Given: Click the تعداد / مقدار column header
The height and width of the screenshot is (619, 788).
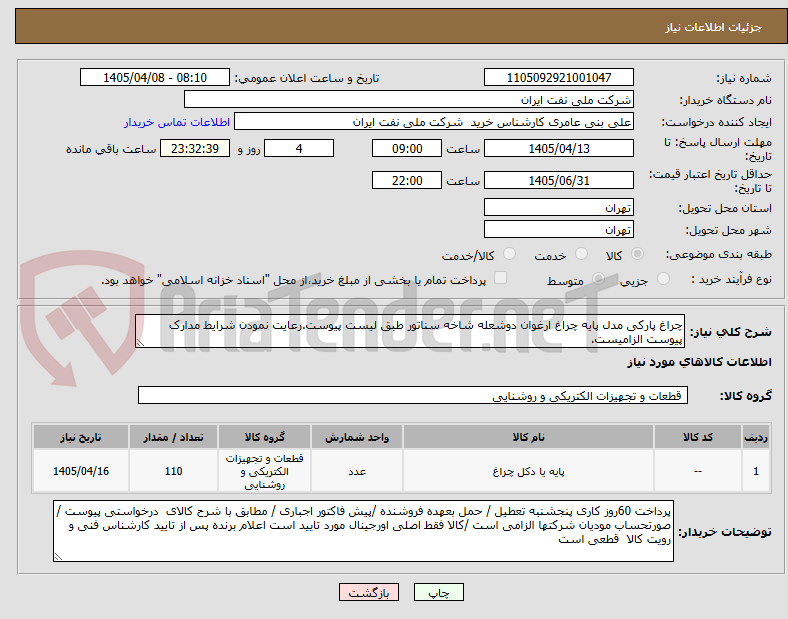Looking at the screenshot, I should click(173, 437).
